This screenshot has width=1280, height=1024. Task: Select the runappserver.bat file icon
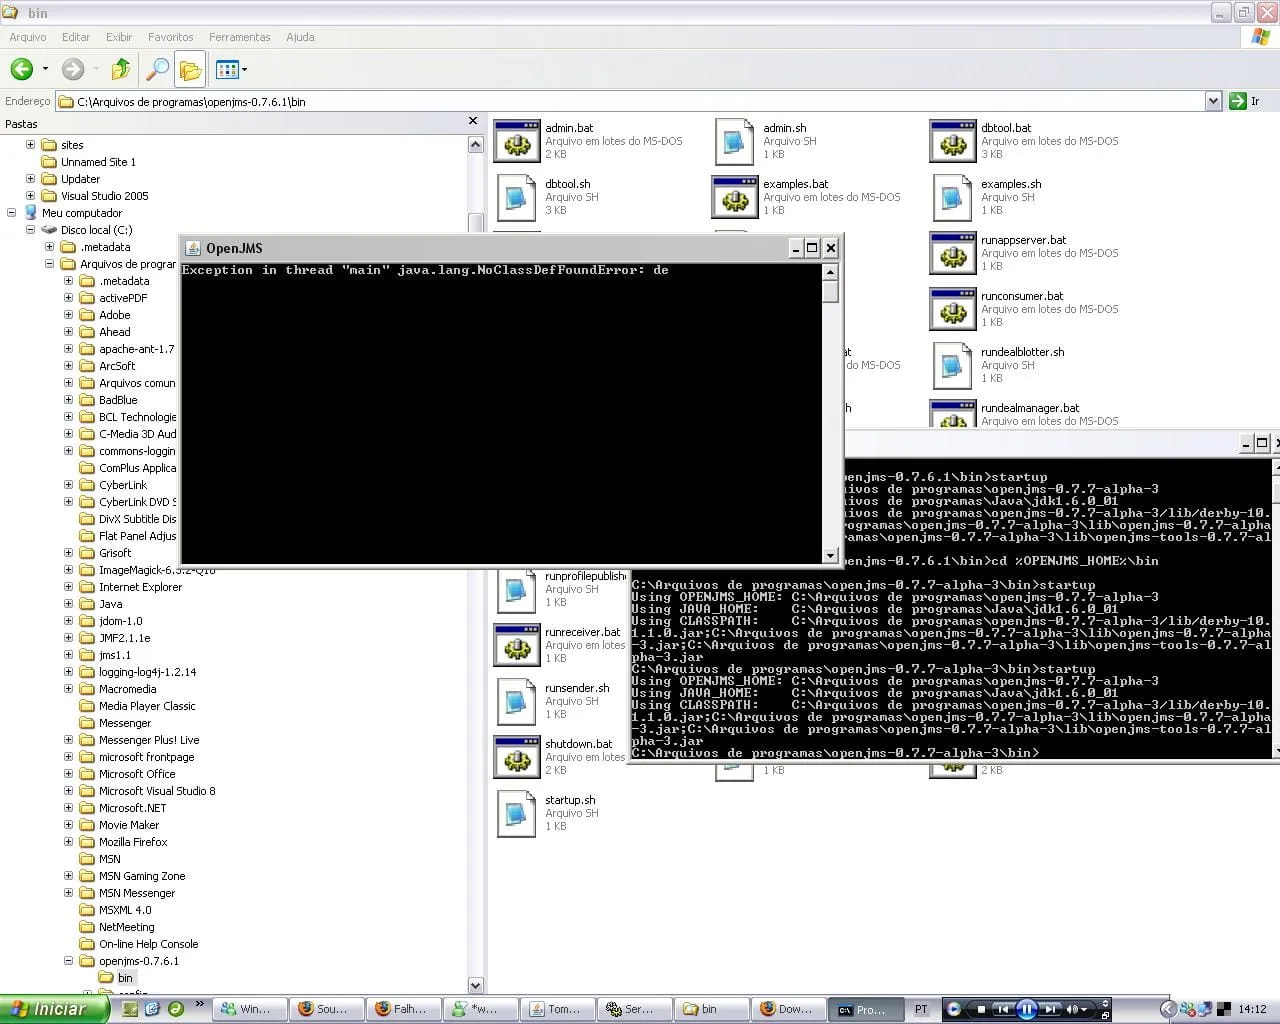point(952,253)
